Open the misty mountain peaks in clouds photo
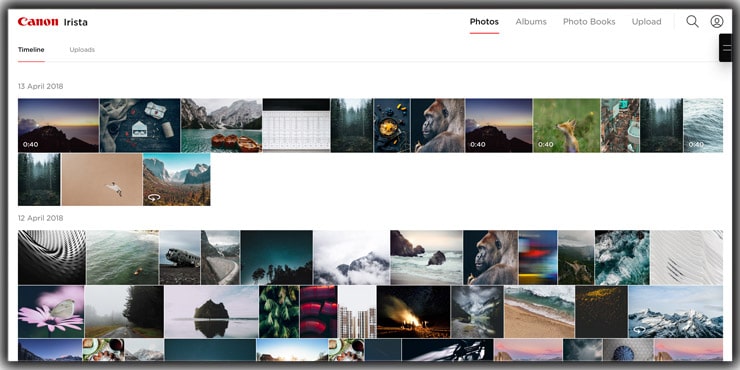The width and height of the screenshot is (740, 370). click(352, 257)
